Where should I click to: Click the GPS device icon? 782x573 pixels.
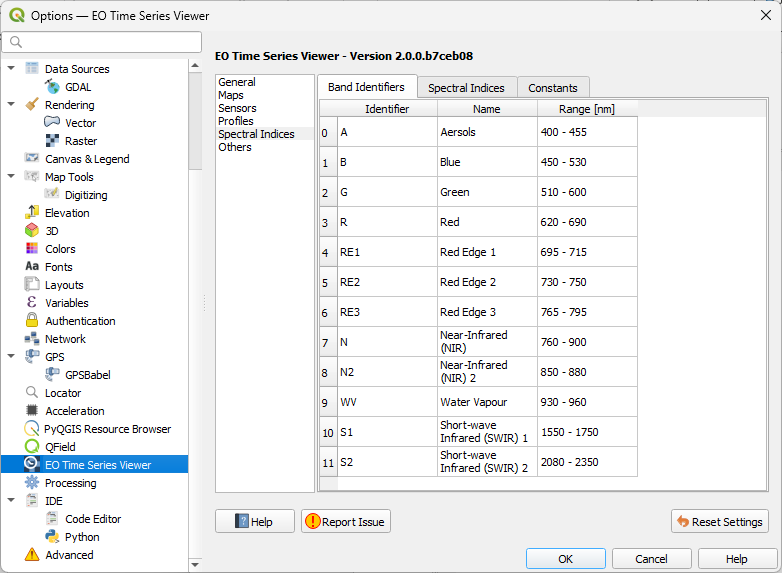click(x=32, y=356)
